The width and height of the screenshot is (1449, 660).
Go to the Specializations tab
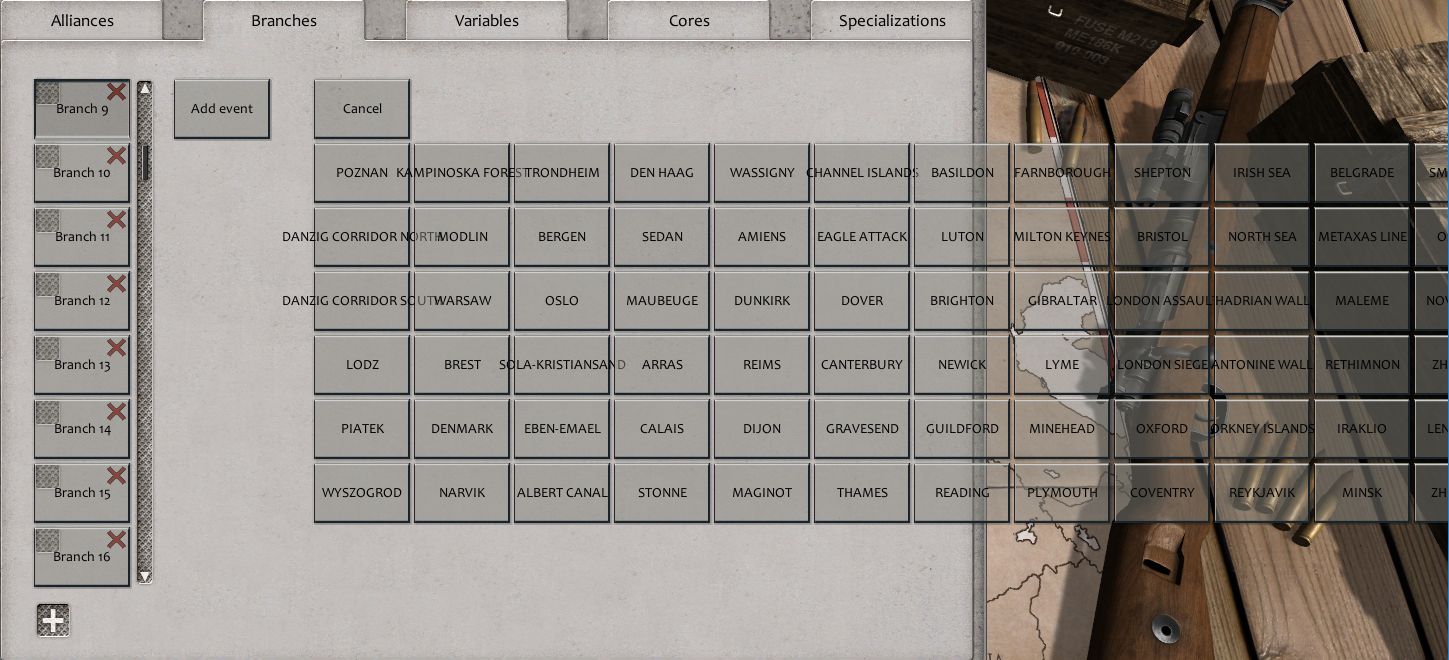[x=892, y=20]
